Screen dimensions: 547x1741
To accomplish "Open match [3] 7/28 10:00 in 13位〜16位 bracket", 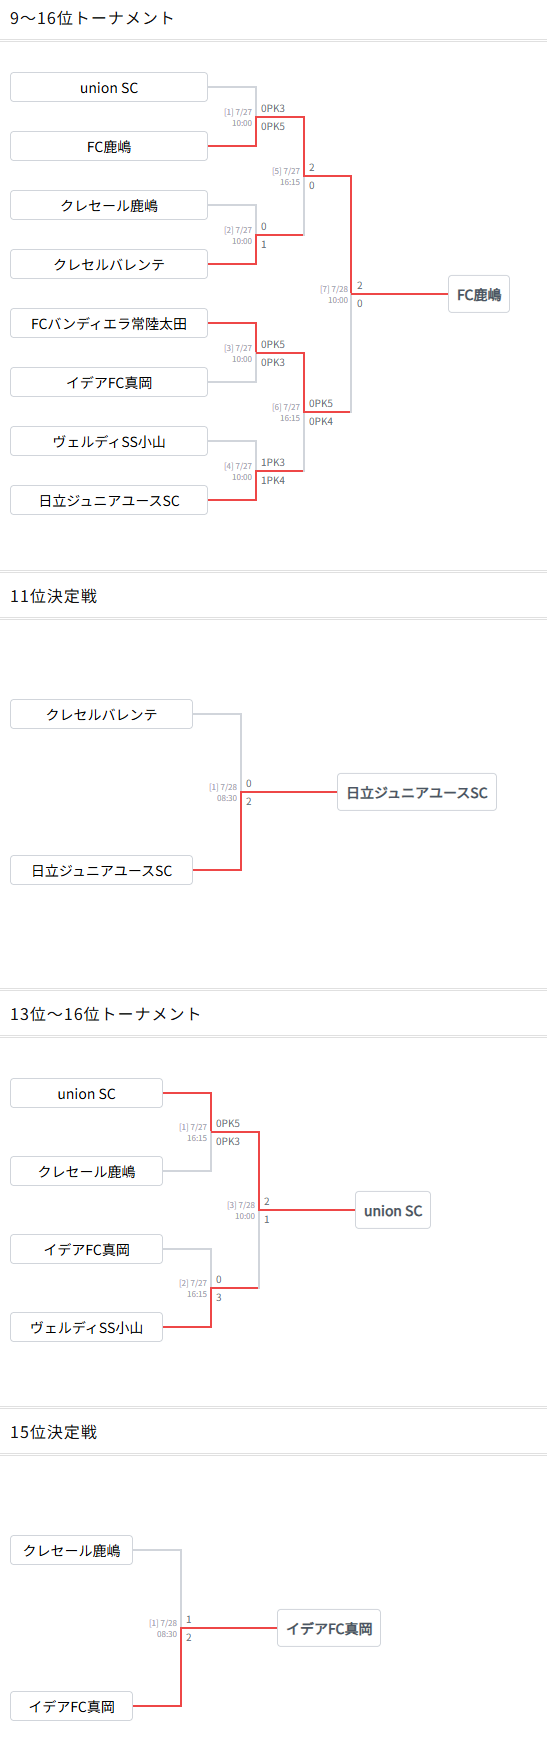I will coord(242,1211).
